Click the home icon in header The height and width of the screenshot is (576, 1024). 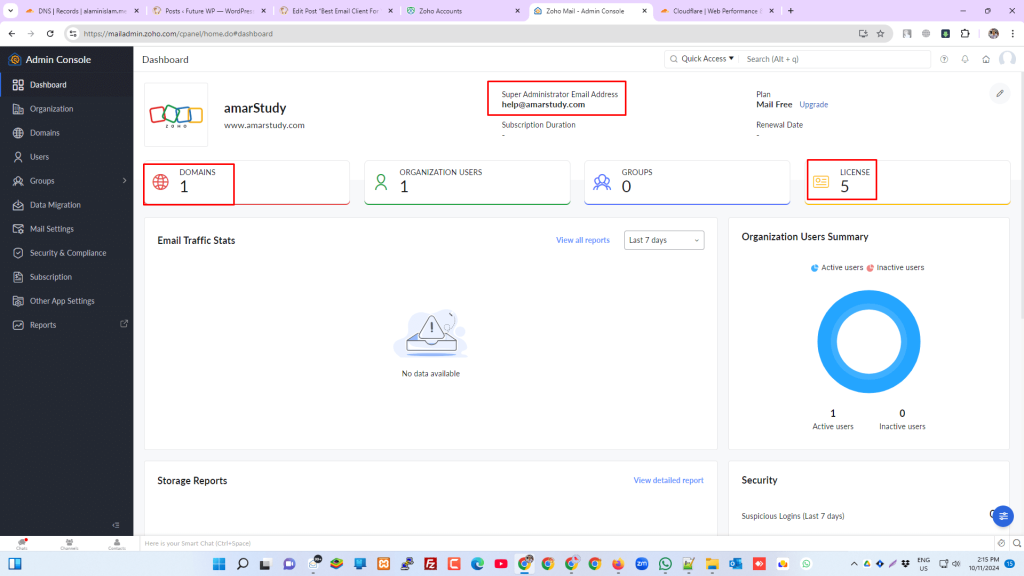[985, 59]
